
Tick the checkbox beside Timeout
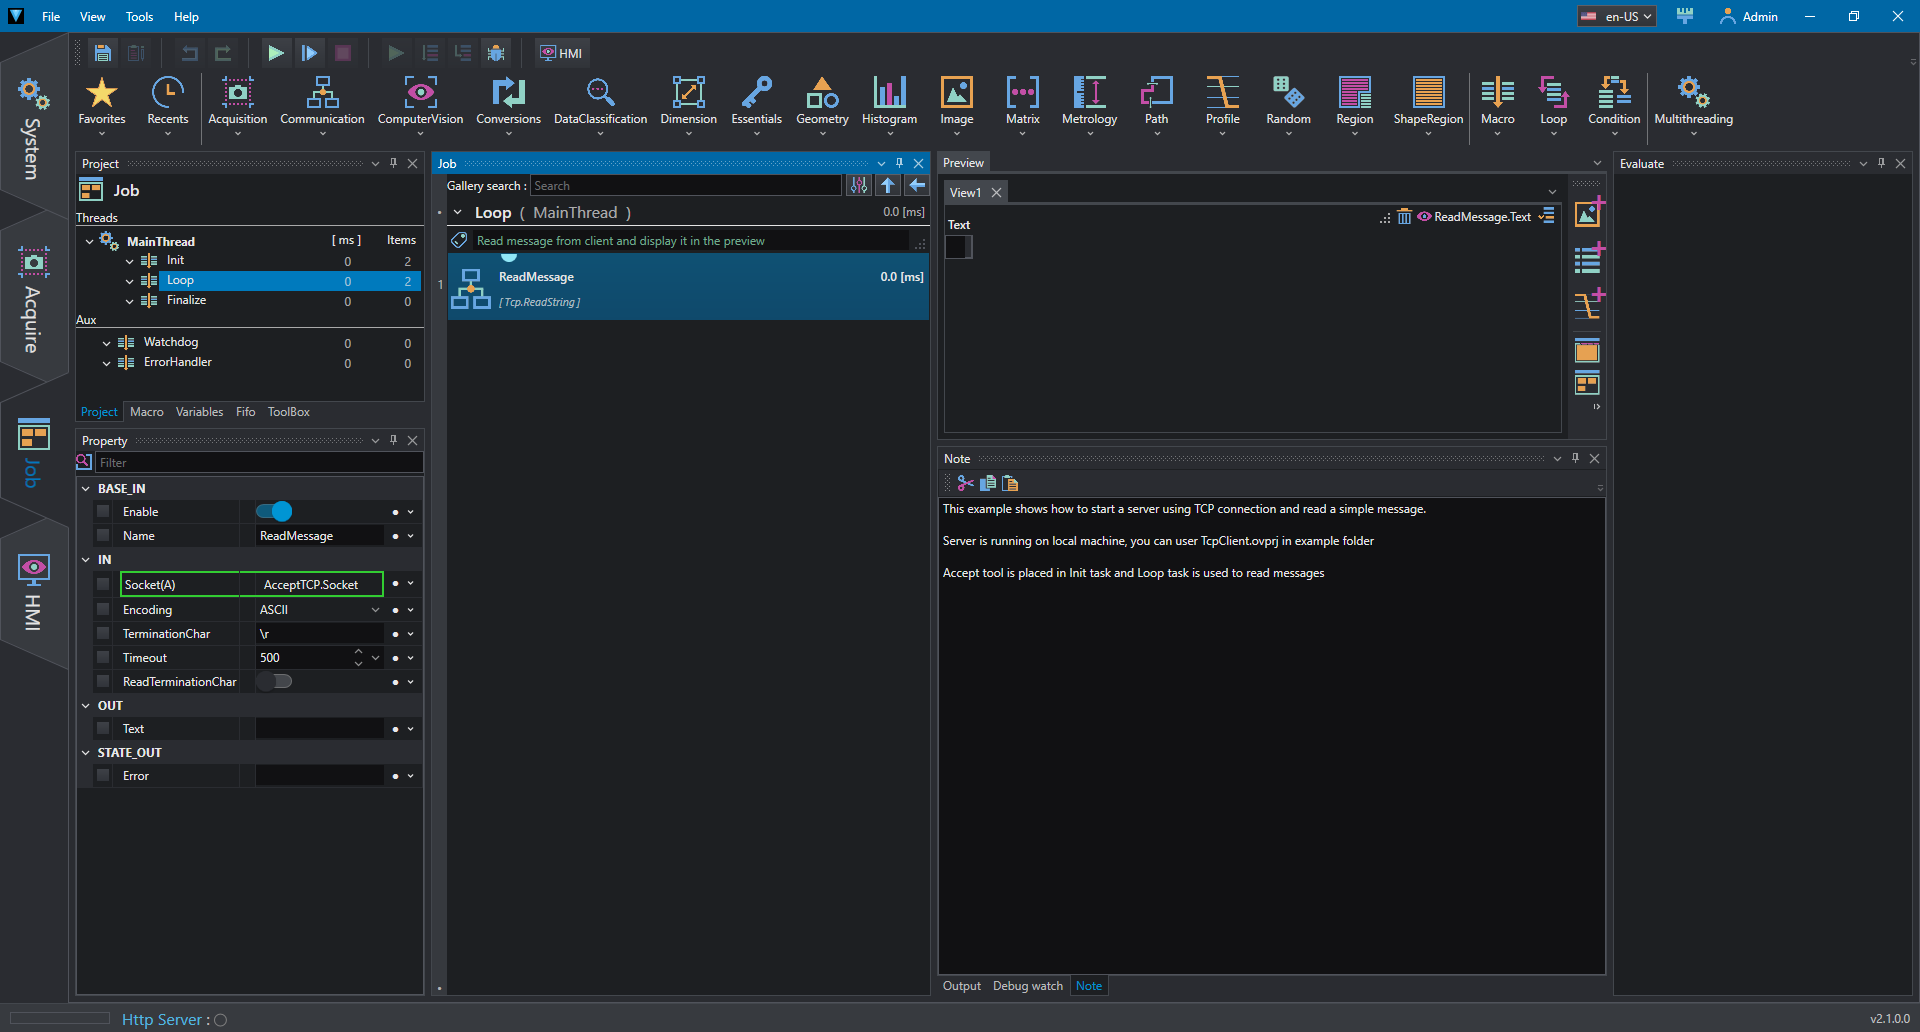point(103,658)
